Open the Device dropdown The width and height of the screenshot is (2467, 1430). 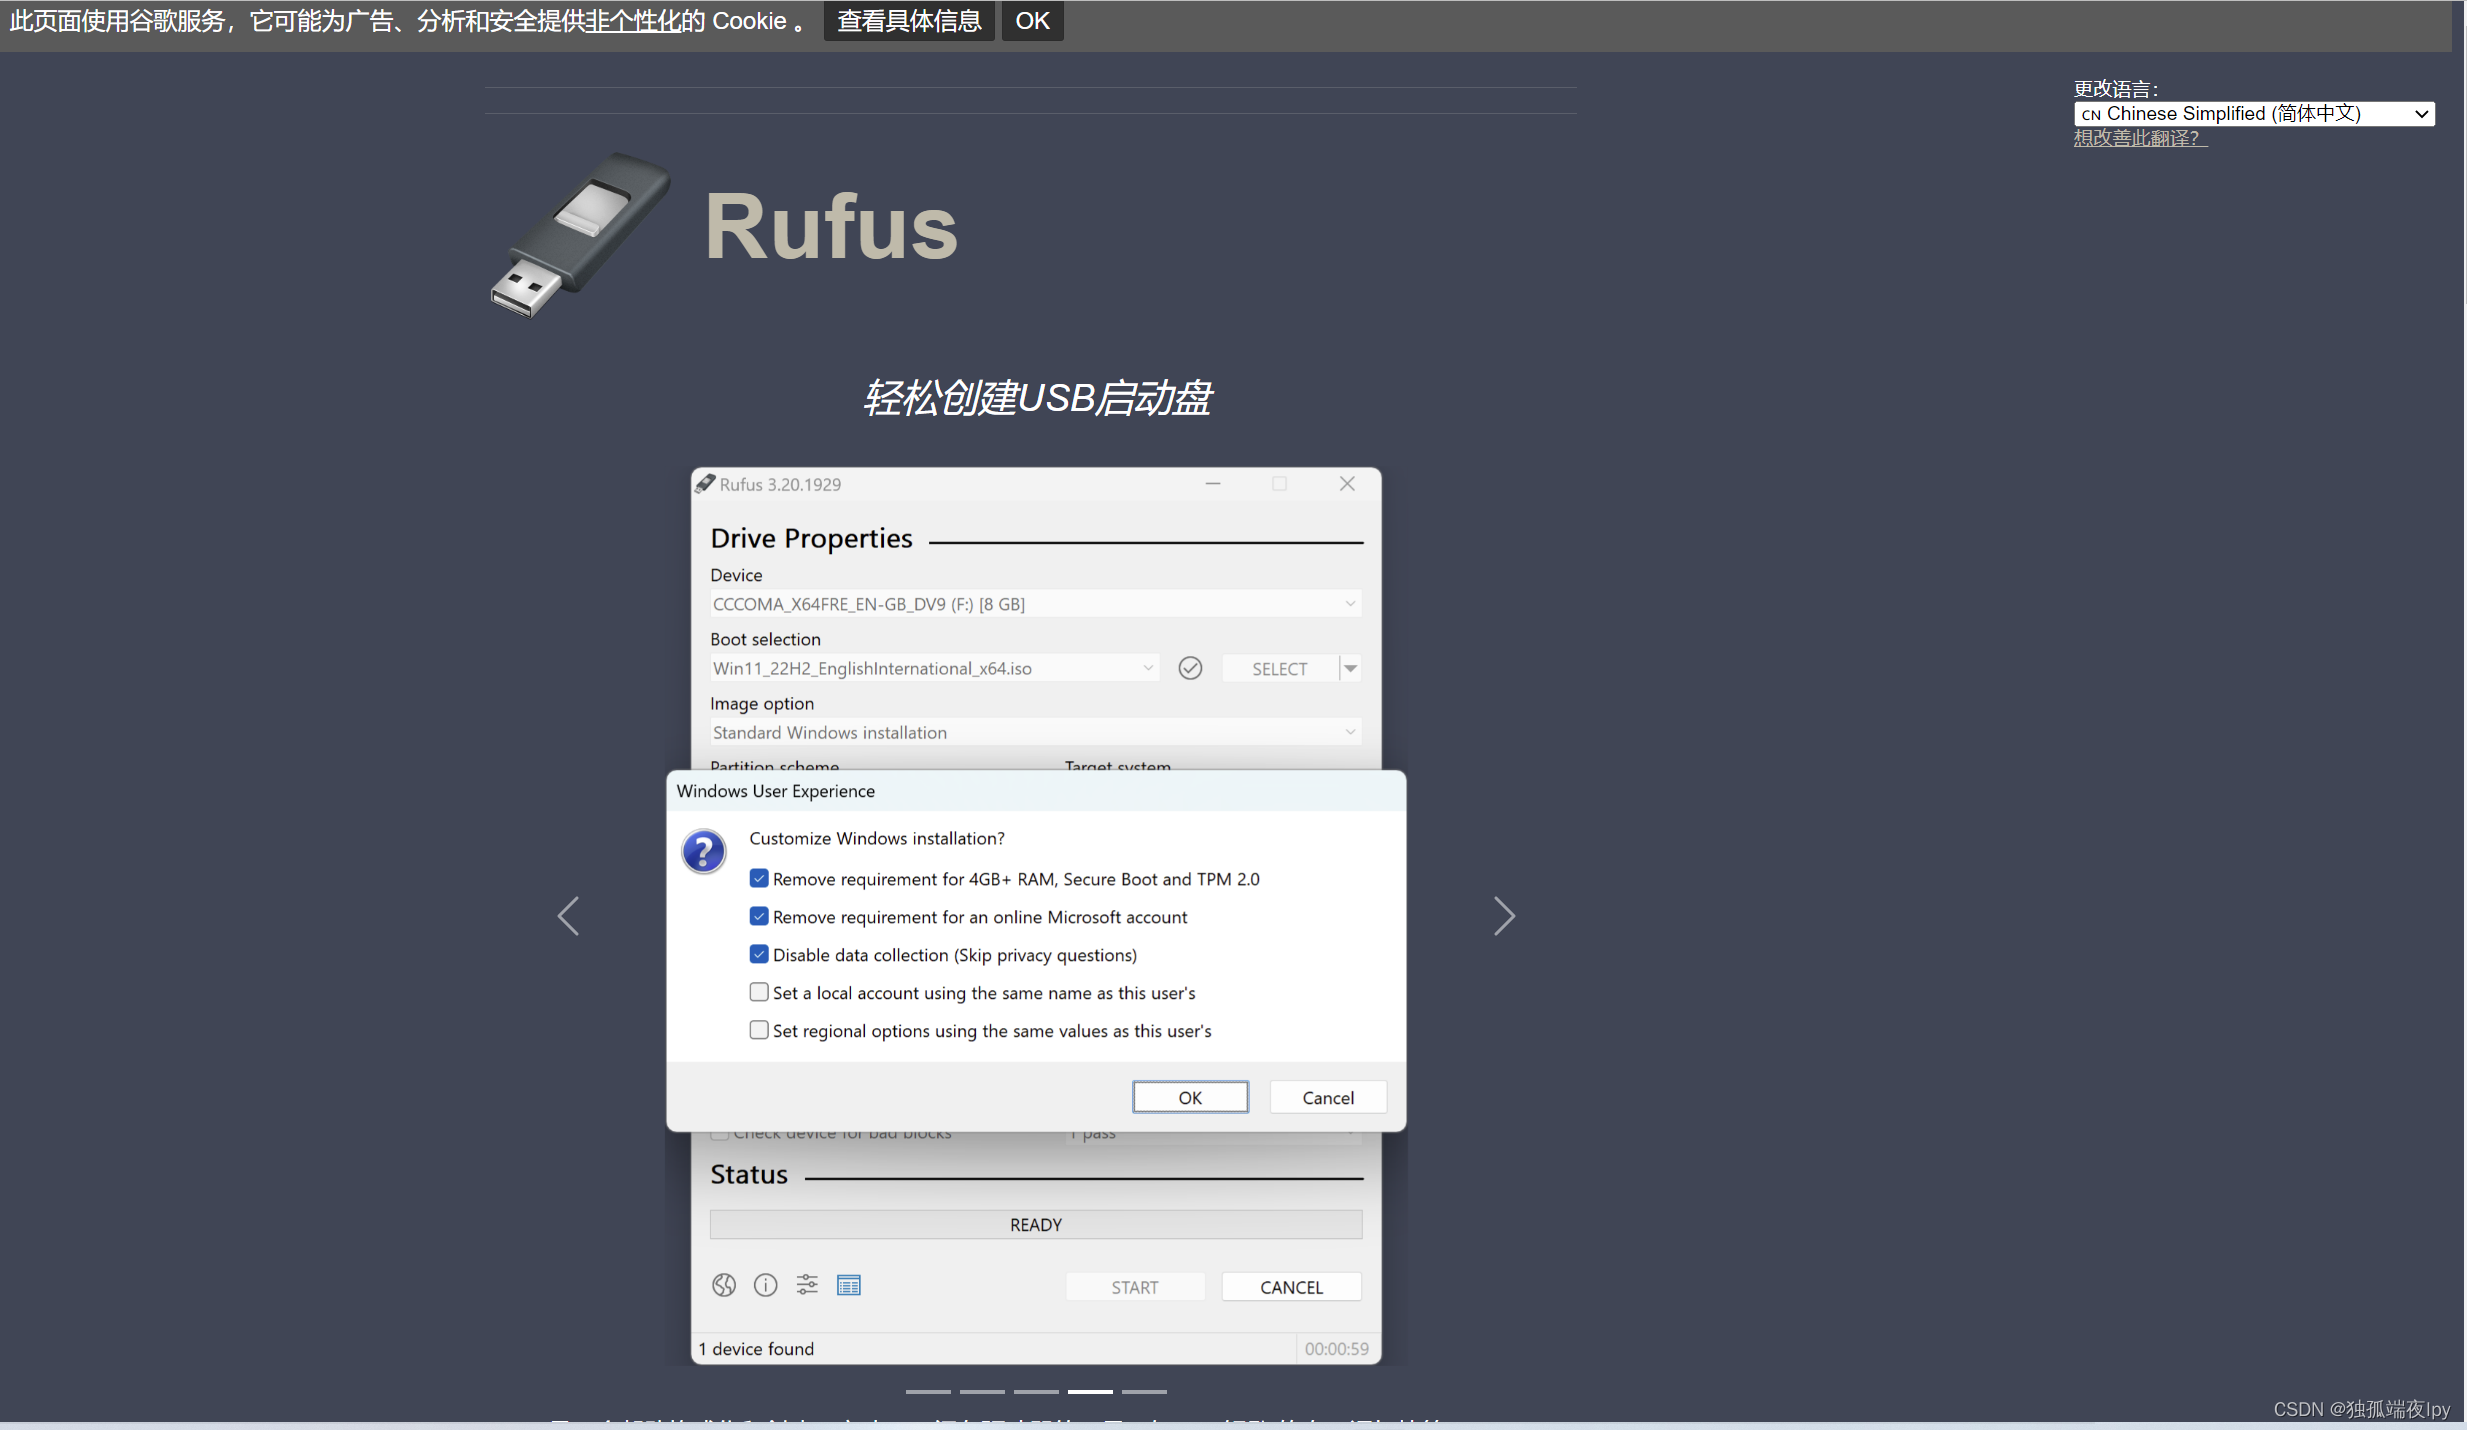click(x=1035, y=604)
